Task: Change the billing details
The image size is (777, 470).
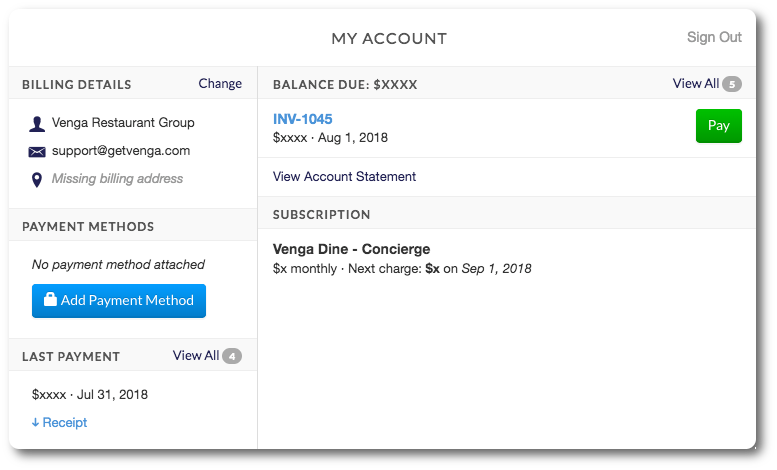Action: pyautogui.click(x=220, y=83)
